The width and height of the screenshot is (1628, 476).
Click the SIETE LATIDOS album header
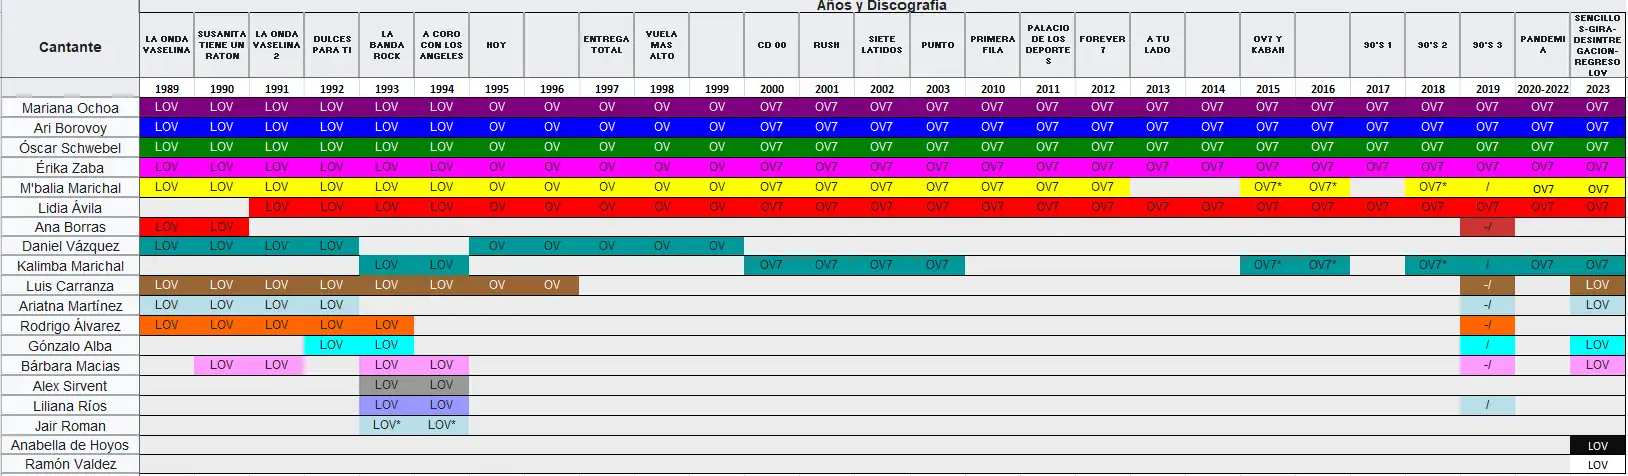click(882, 45)
